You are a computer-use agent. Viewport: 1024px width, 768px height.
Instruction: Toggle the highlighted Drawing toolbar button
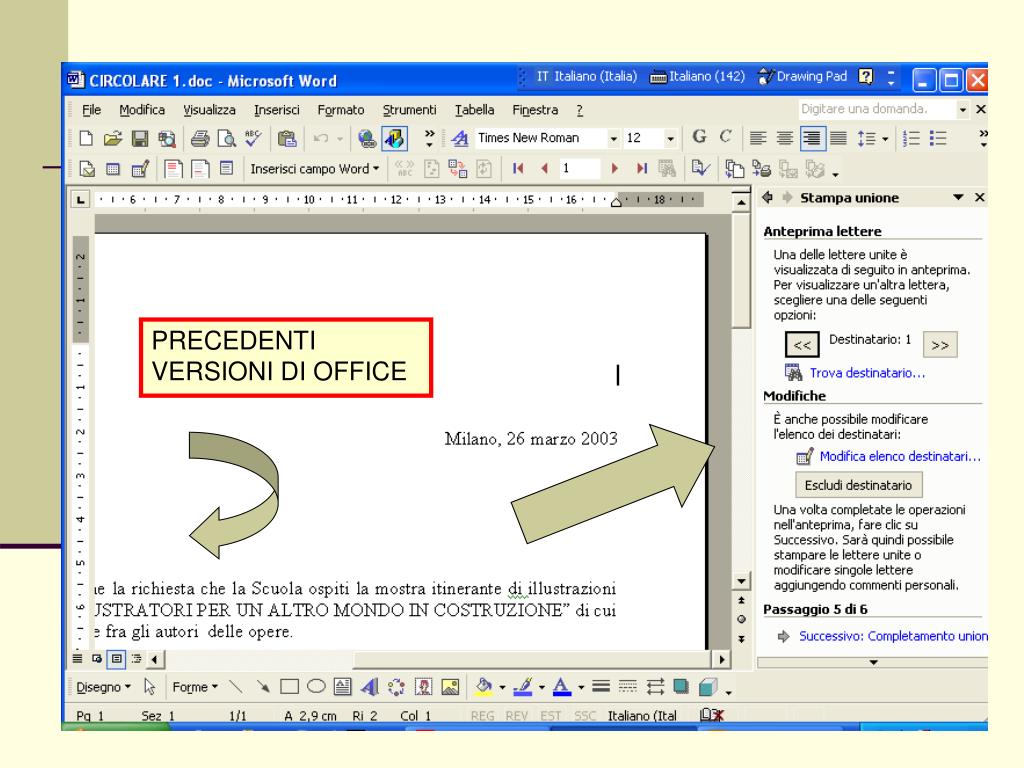point(394,138)
